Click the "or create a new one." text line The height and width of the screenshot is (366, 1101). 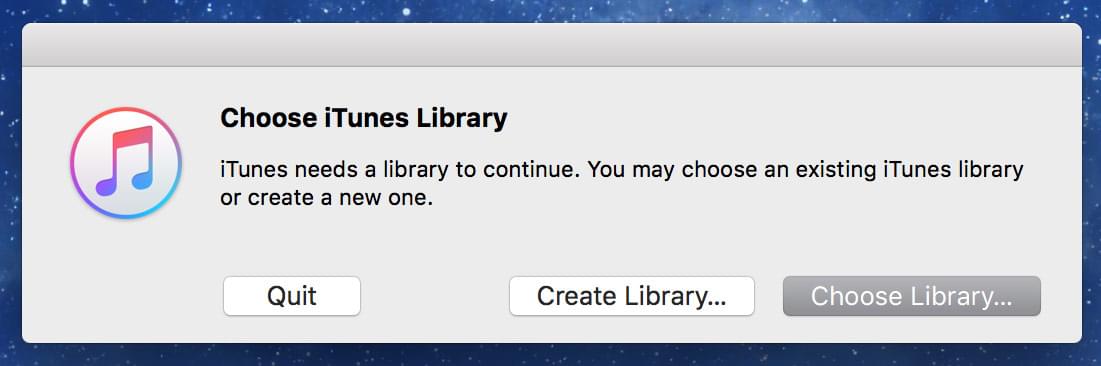pos(327,199)
